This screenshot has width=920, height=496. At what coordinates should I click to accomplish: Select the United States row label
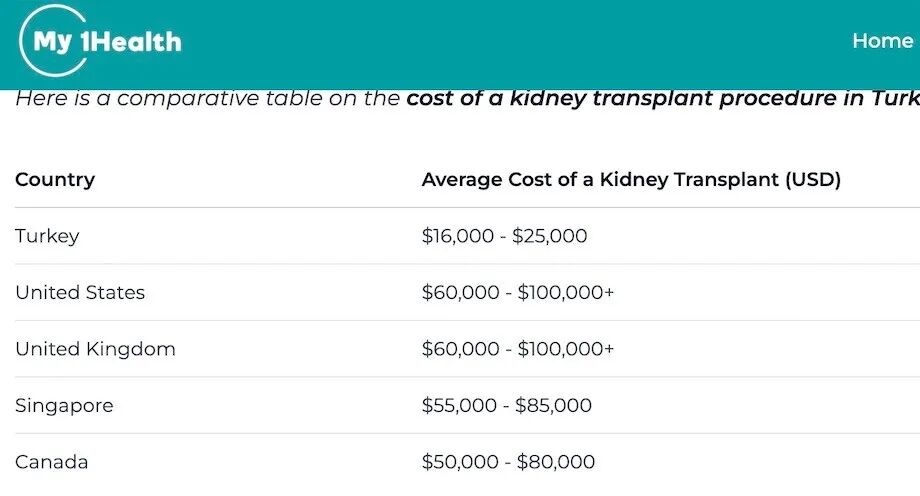(80, 292)
